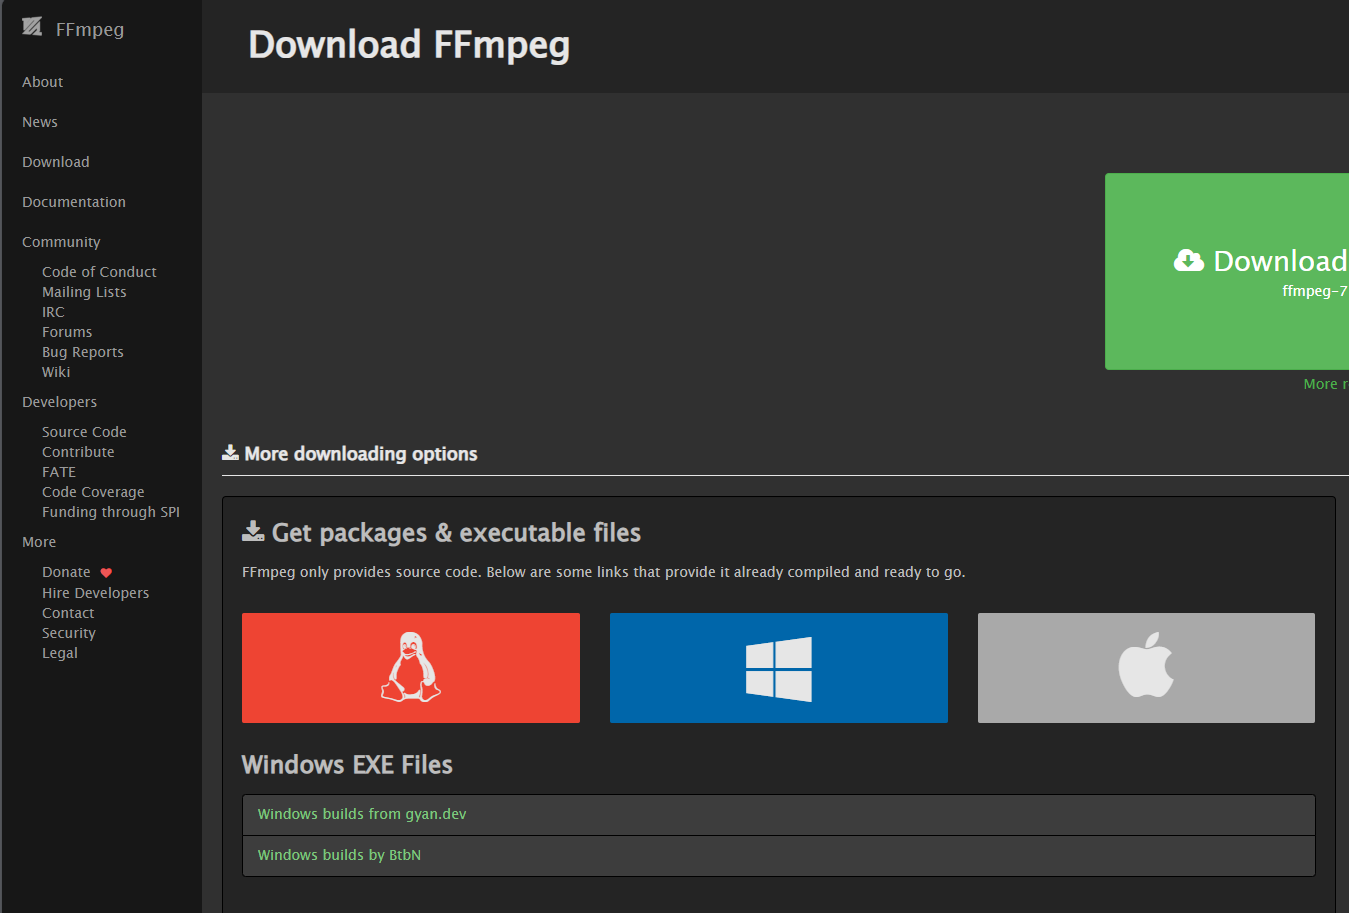Open the Bug Reports page
Image resolution: width=1349 pixels, height=913 pixels.
[x=82, y=351]
